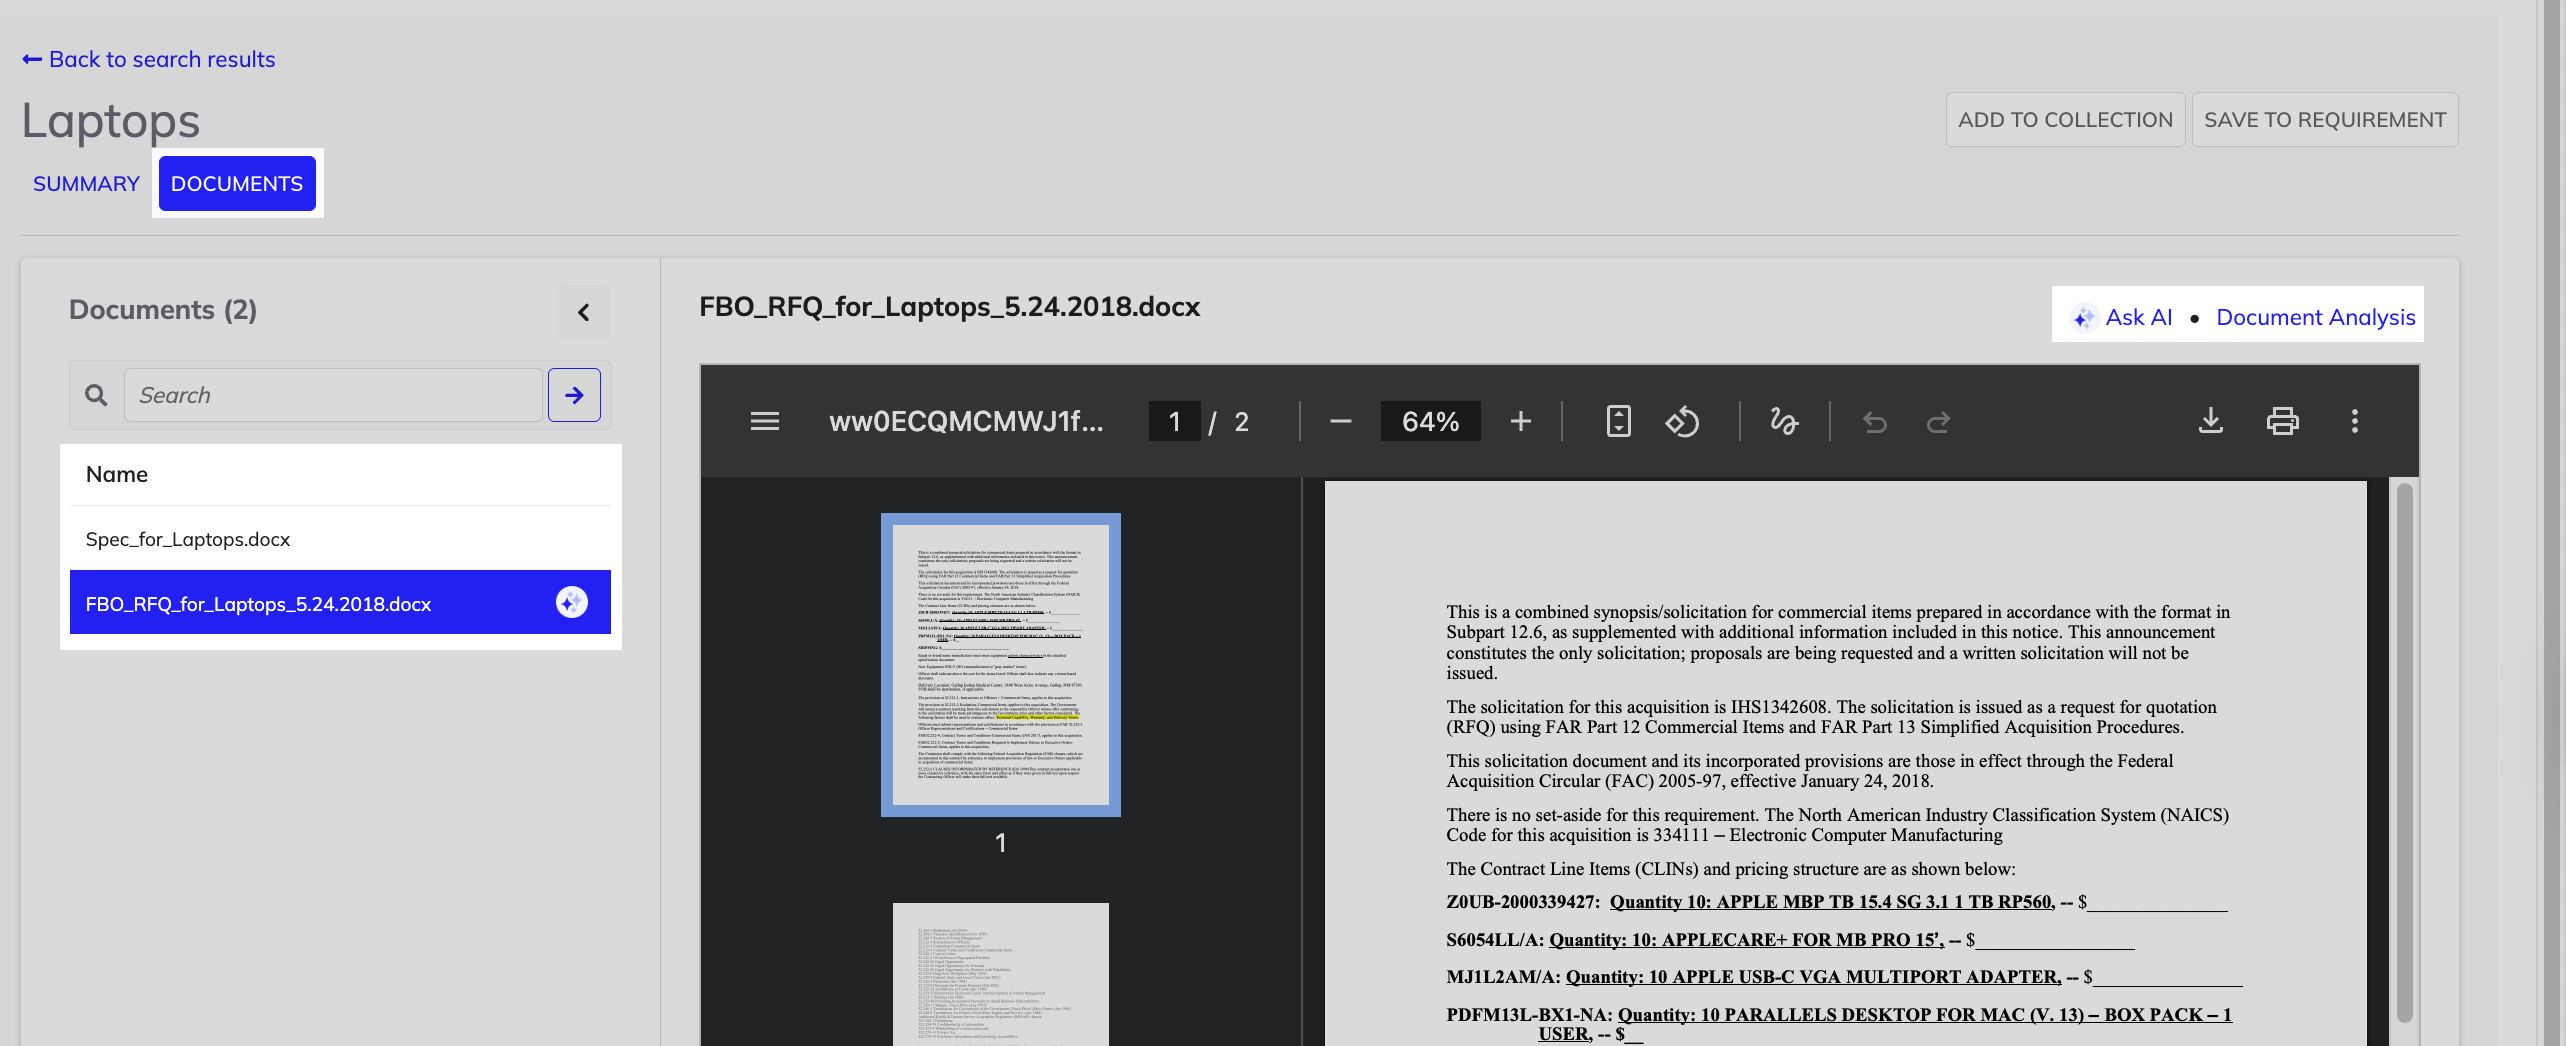The image size is (2566, 1046).
Task: Select Spec_for_Laptops.docx in the list
Action: (340, 539)
